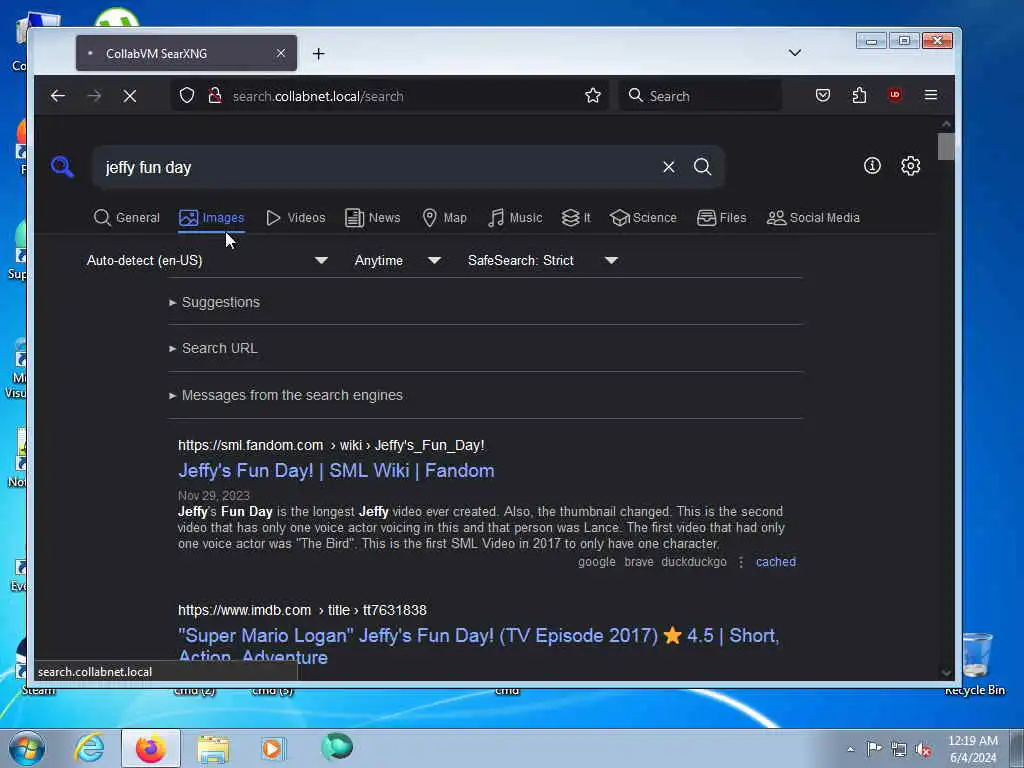Screen dimensions: 1024x768
Task: Open the Action Center flag icon
Action: pyautogui.click(x=874, y=748)
